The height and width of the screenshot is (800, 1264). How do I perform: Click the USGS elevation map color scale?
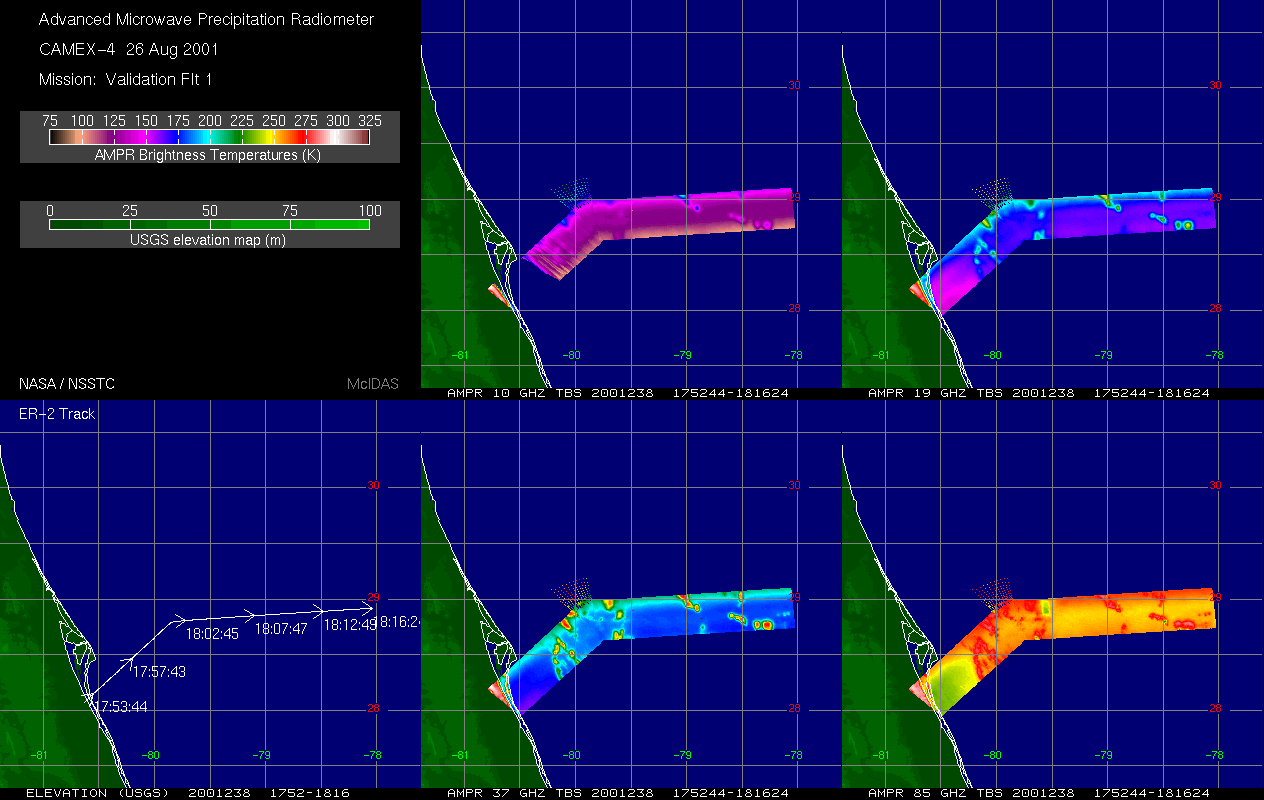(x=209, y=224)
